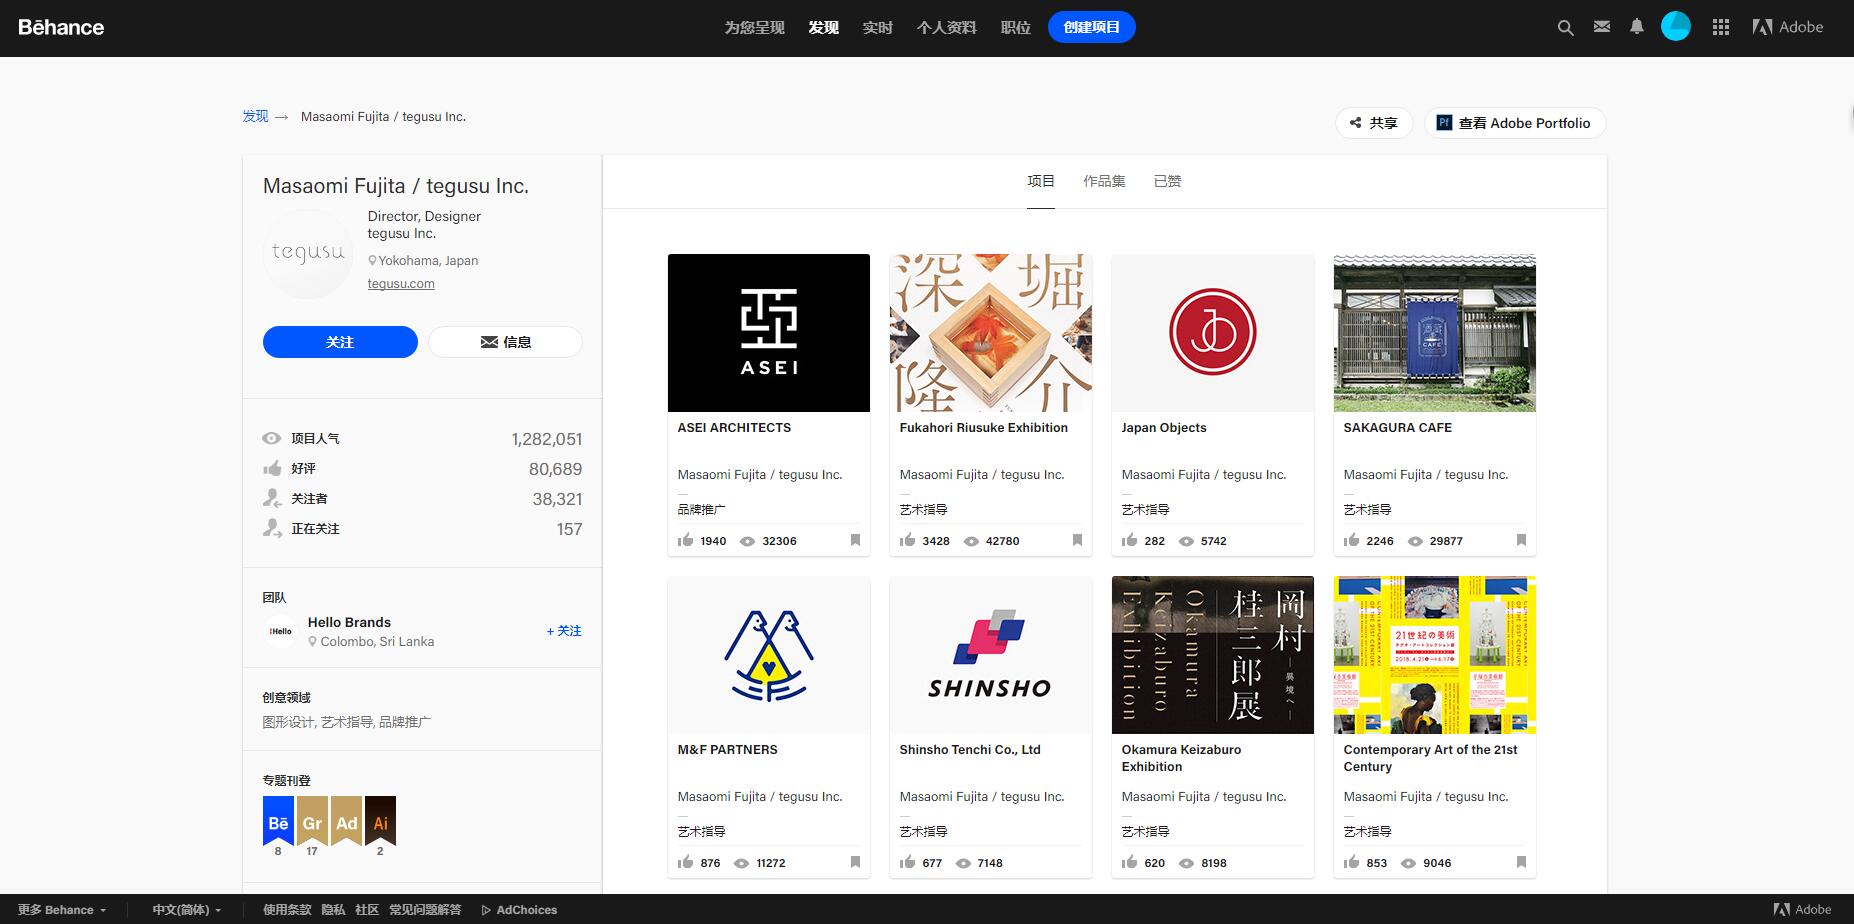Click the 157 following count
The width and height of the screenshot is (1854, 924).
coord(569,529)
